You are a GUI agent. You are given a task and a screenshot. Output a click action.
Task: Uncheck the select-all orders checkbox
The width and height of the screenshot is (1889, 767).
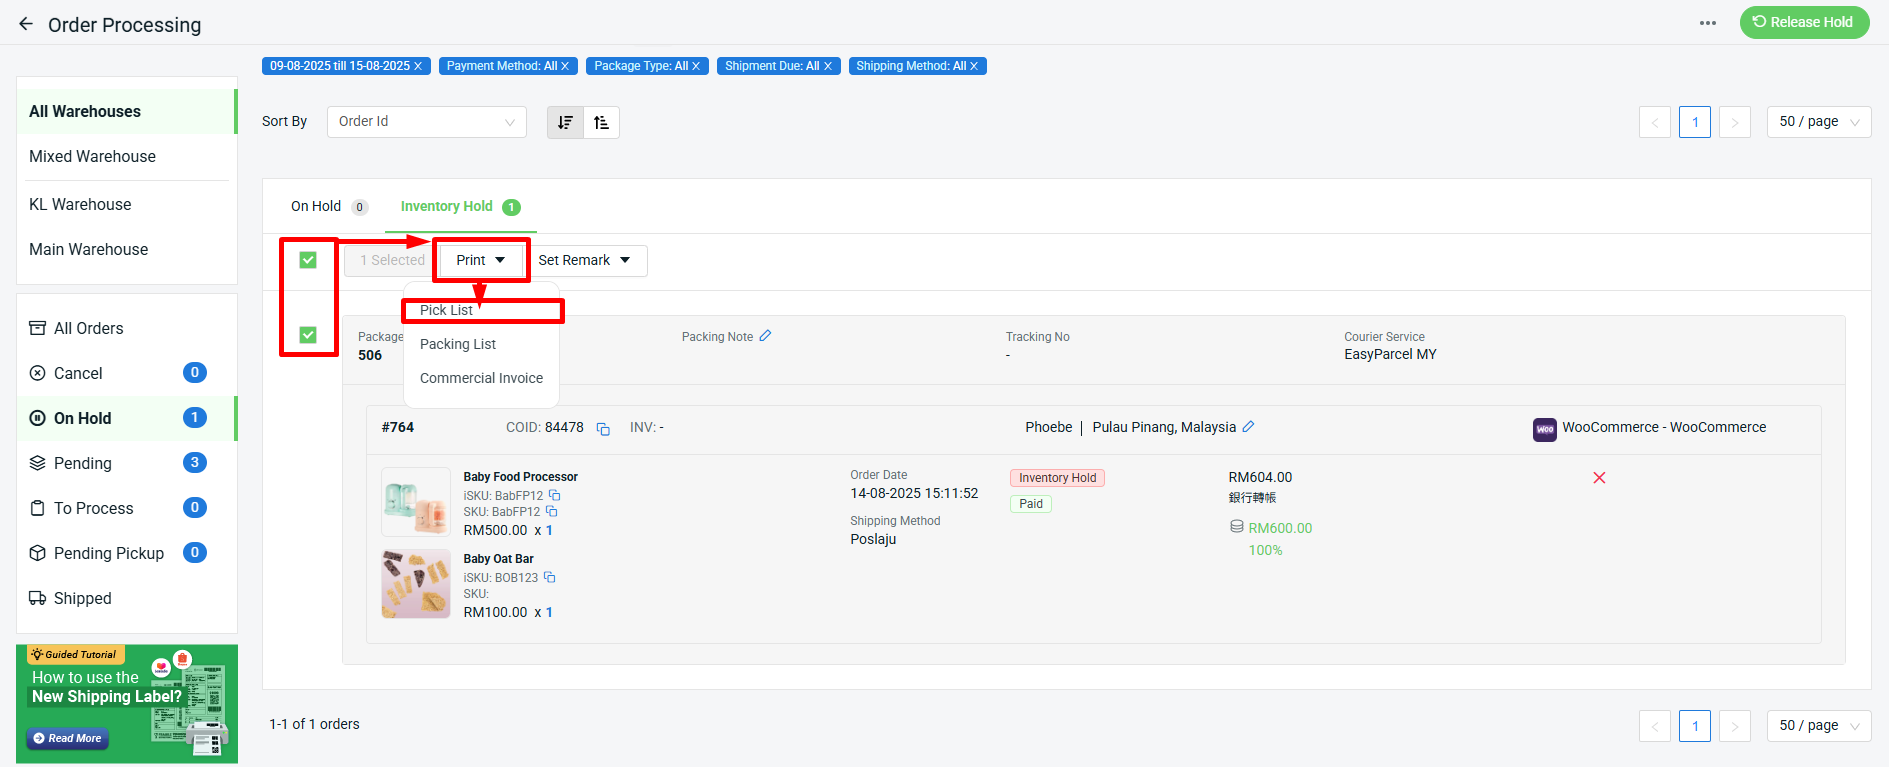(308, 260)
